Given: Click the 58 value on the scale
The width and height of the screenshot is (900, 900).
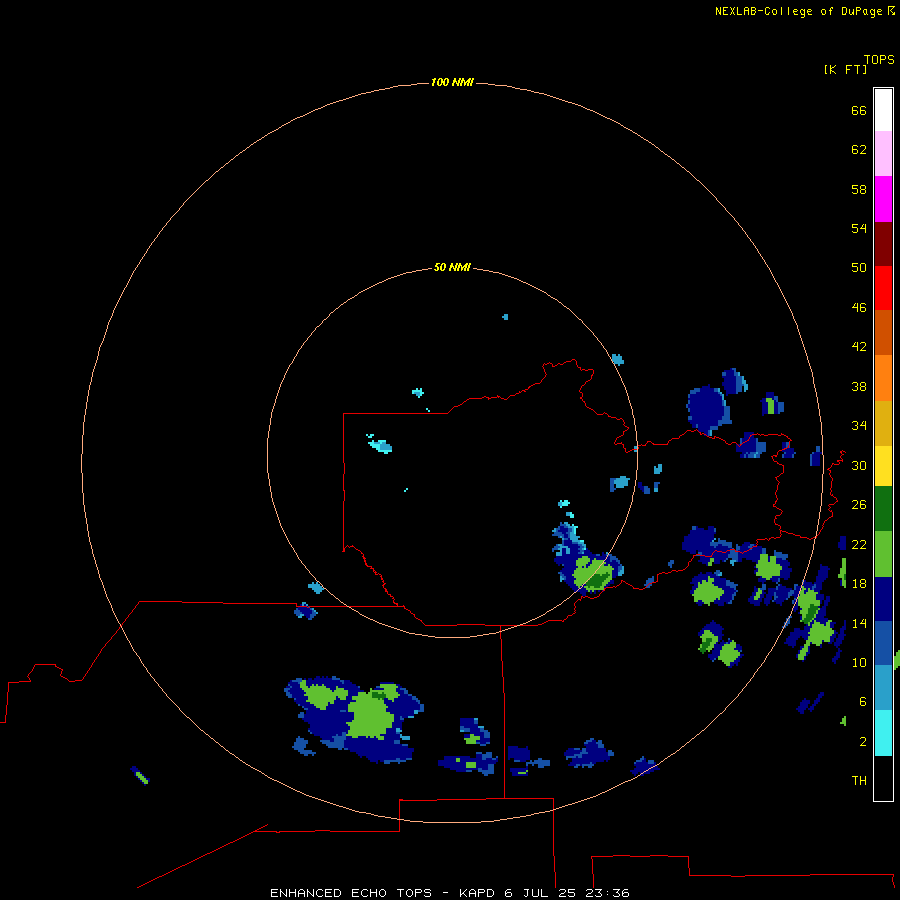Looking at the screenshot, I should pyautogui.click(x=859, y=189).
